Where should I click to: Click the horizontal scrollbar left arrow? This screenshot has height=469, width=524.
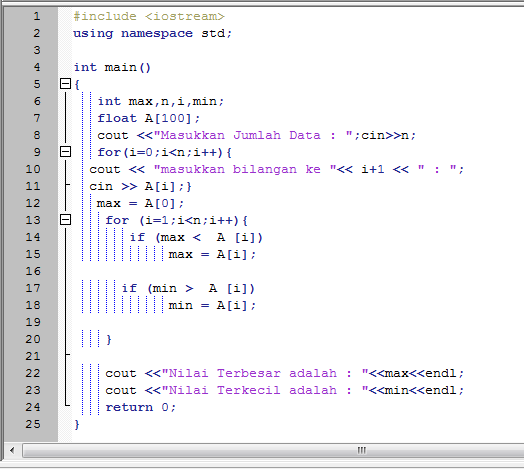pos(12,450)
